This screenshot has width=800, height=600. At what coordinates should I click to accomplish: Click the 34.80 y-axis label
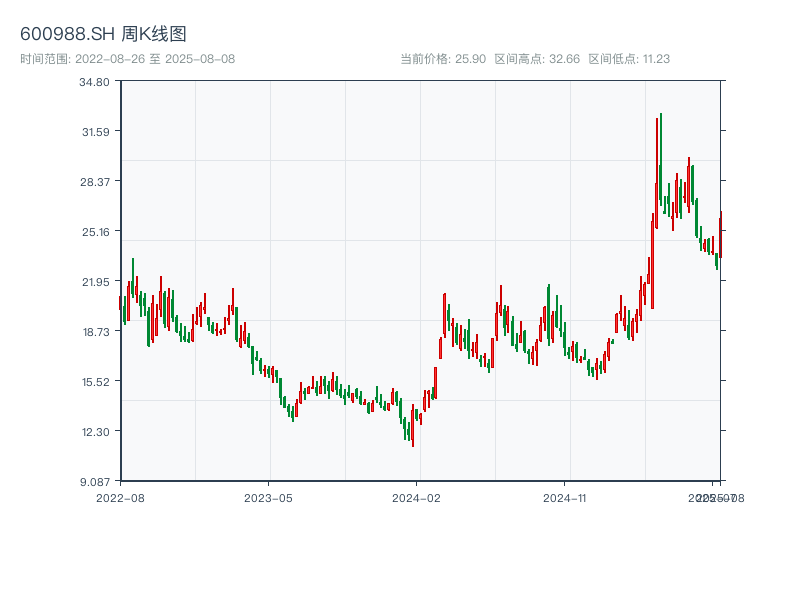(x=94, y=82)
